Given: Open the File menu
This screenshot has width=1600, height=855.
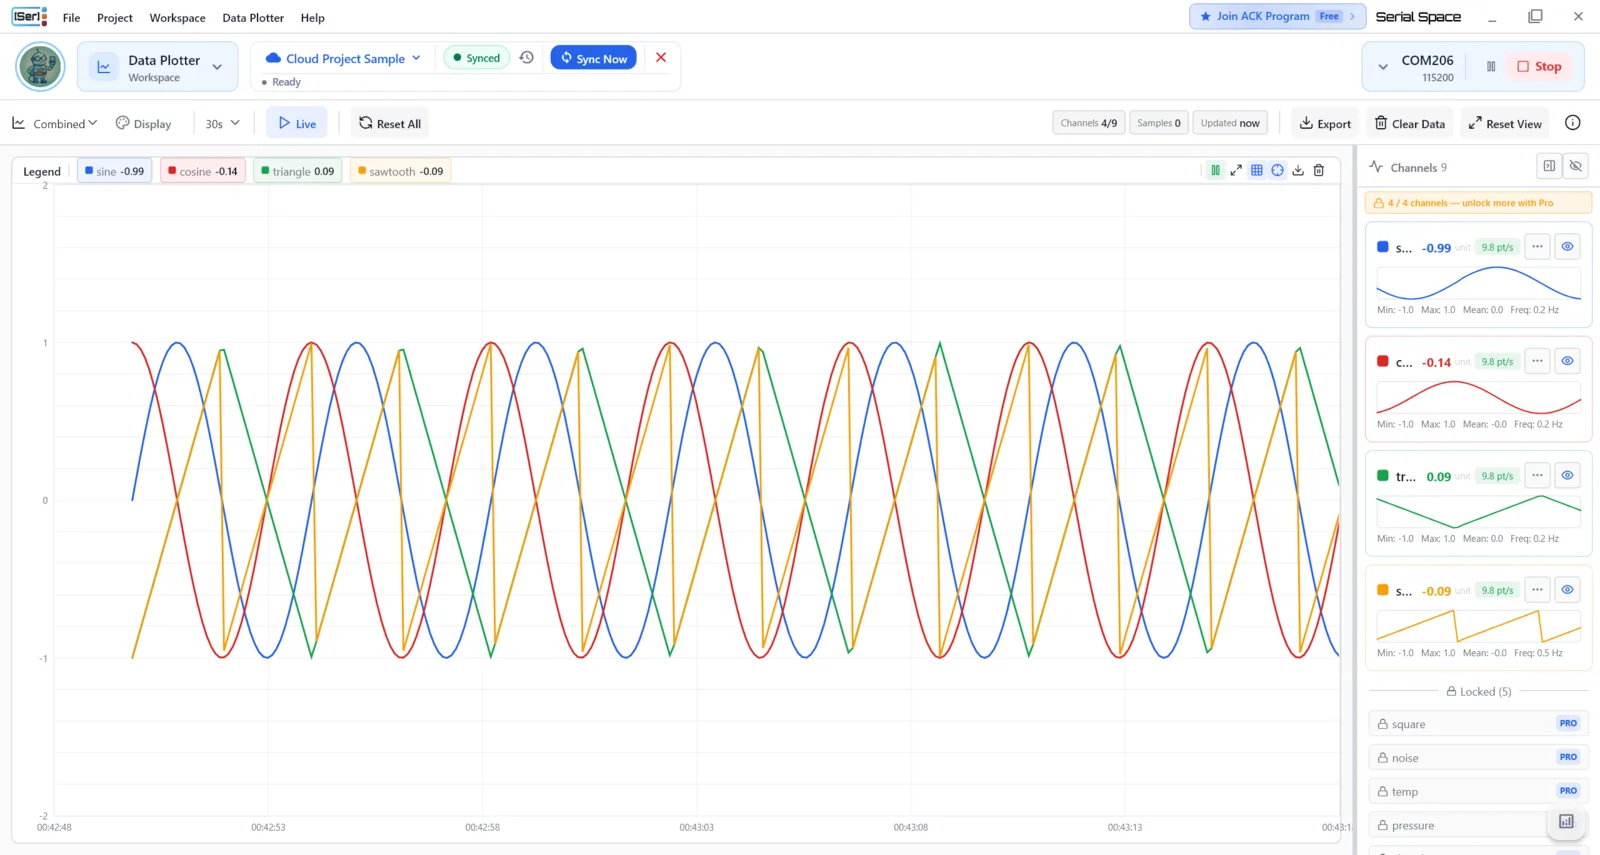Looking at the screenshot, I should 71,18.
